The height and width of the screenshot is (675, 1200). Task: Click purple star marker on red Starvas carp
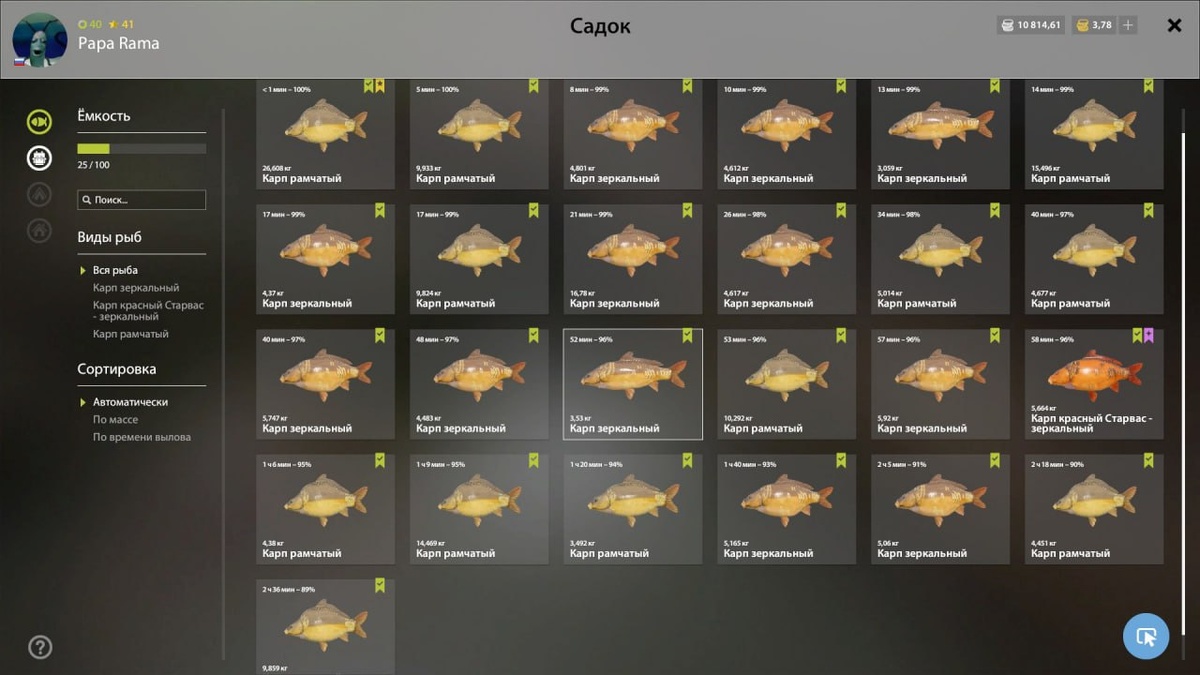1148,335
